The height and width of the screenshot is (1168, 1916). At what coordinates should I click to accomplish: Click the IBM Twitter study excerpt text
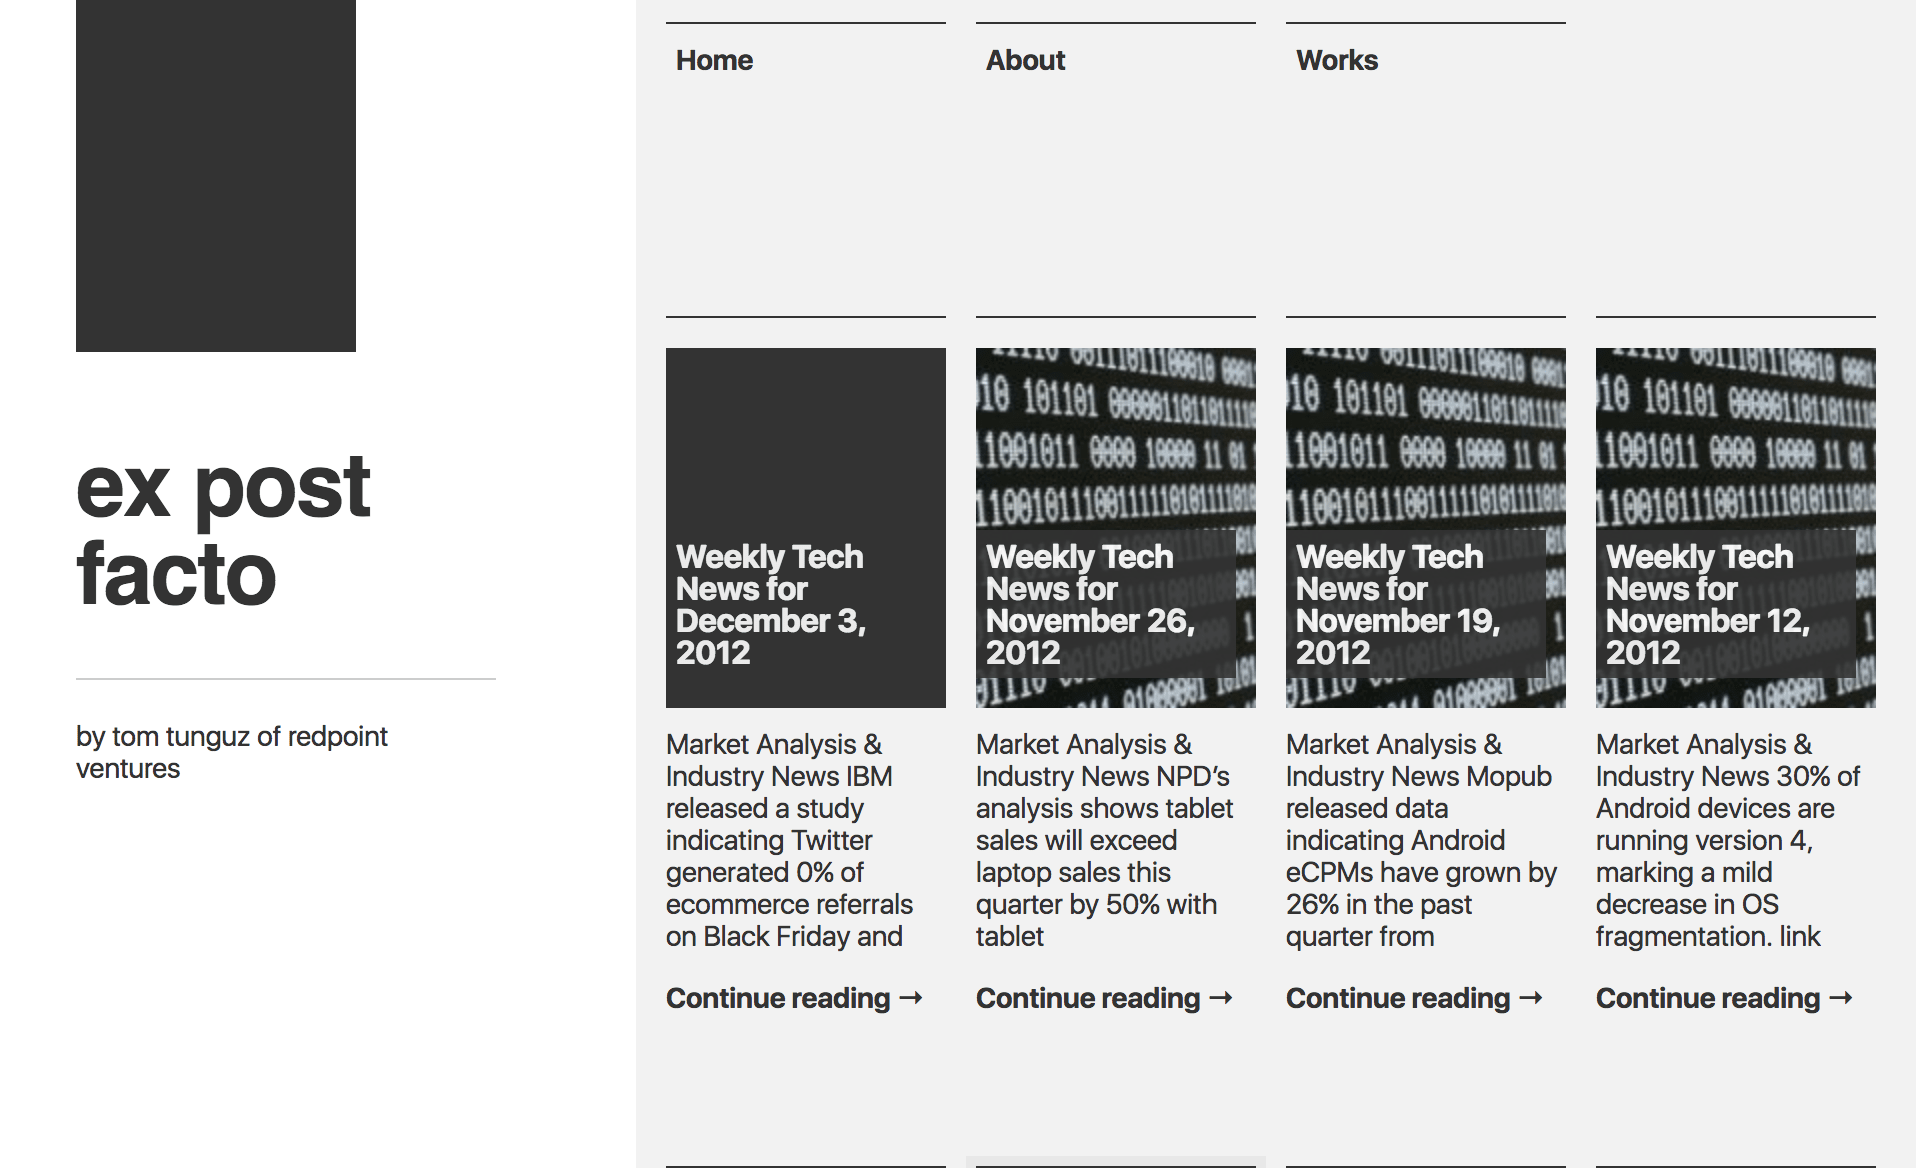(790, 840)
